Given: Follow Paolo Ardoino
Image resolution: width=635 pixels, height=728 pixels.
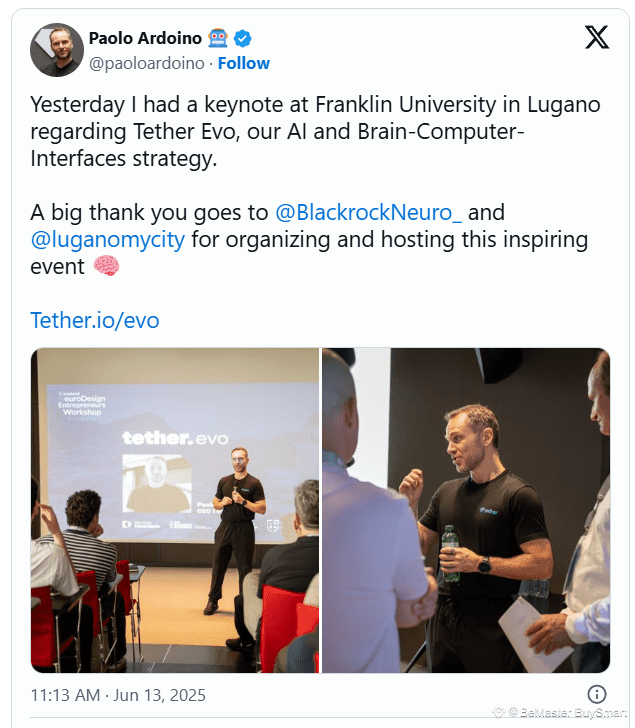Looking at the screenshot, I should coord(244,63).
